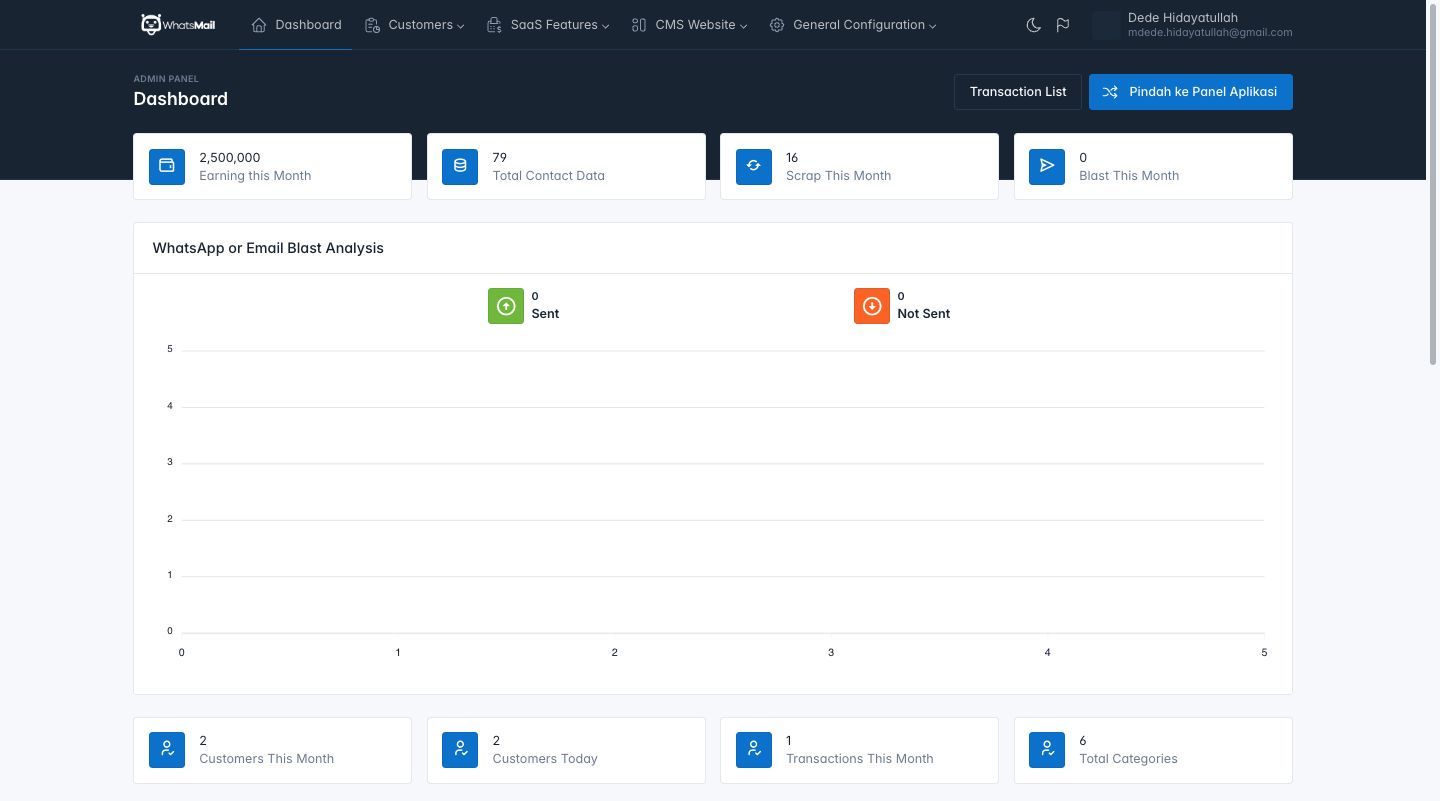Expand the Customers dropdown menu
The image size is (1440, 801).
pos(415,25)
